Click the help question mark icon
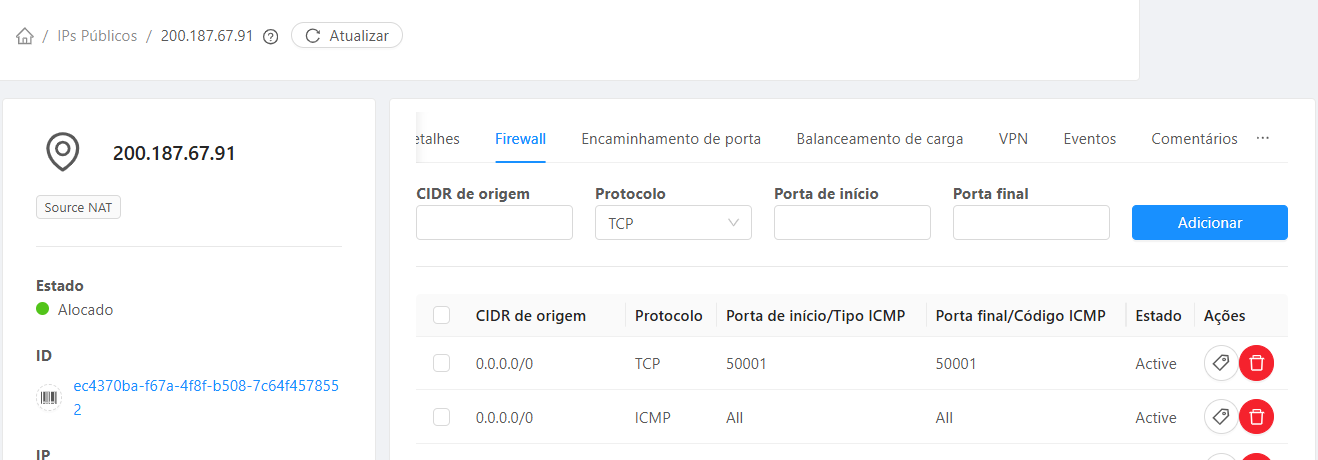Screen dimensions: 1318x460 pyautogui.click(x=270, y=36)
